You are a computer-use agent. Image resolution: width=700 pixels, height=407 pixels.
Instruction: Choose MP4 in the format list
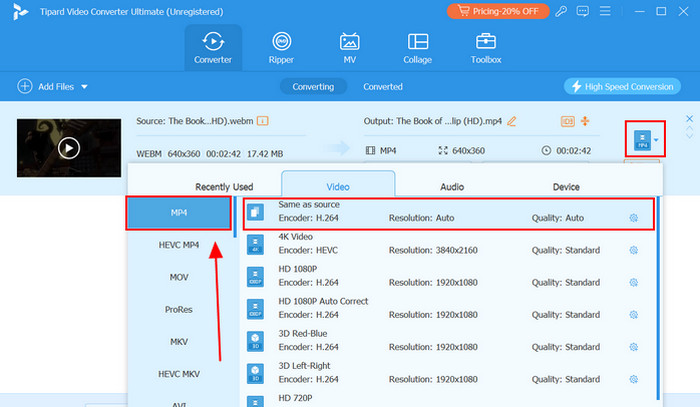(x=179, y=213)
